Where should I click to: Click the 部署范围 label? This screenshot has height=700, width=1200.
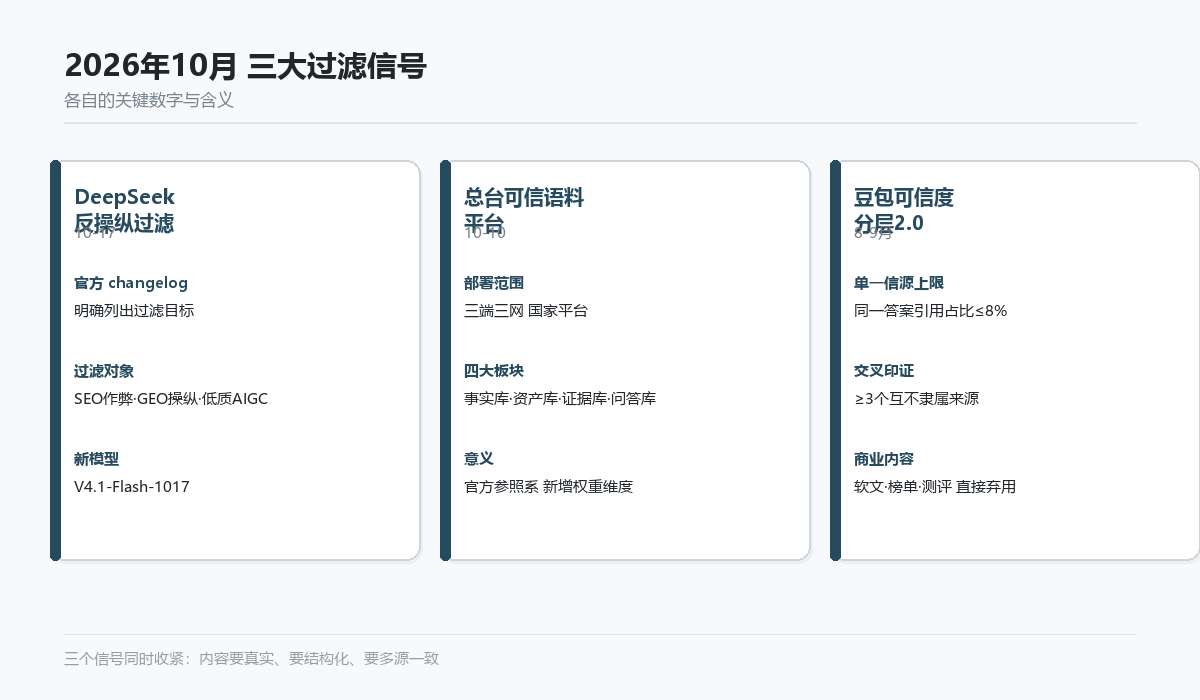point(494,283)
